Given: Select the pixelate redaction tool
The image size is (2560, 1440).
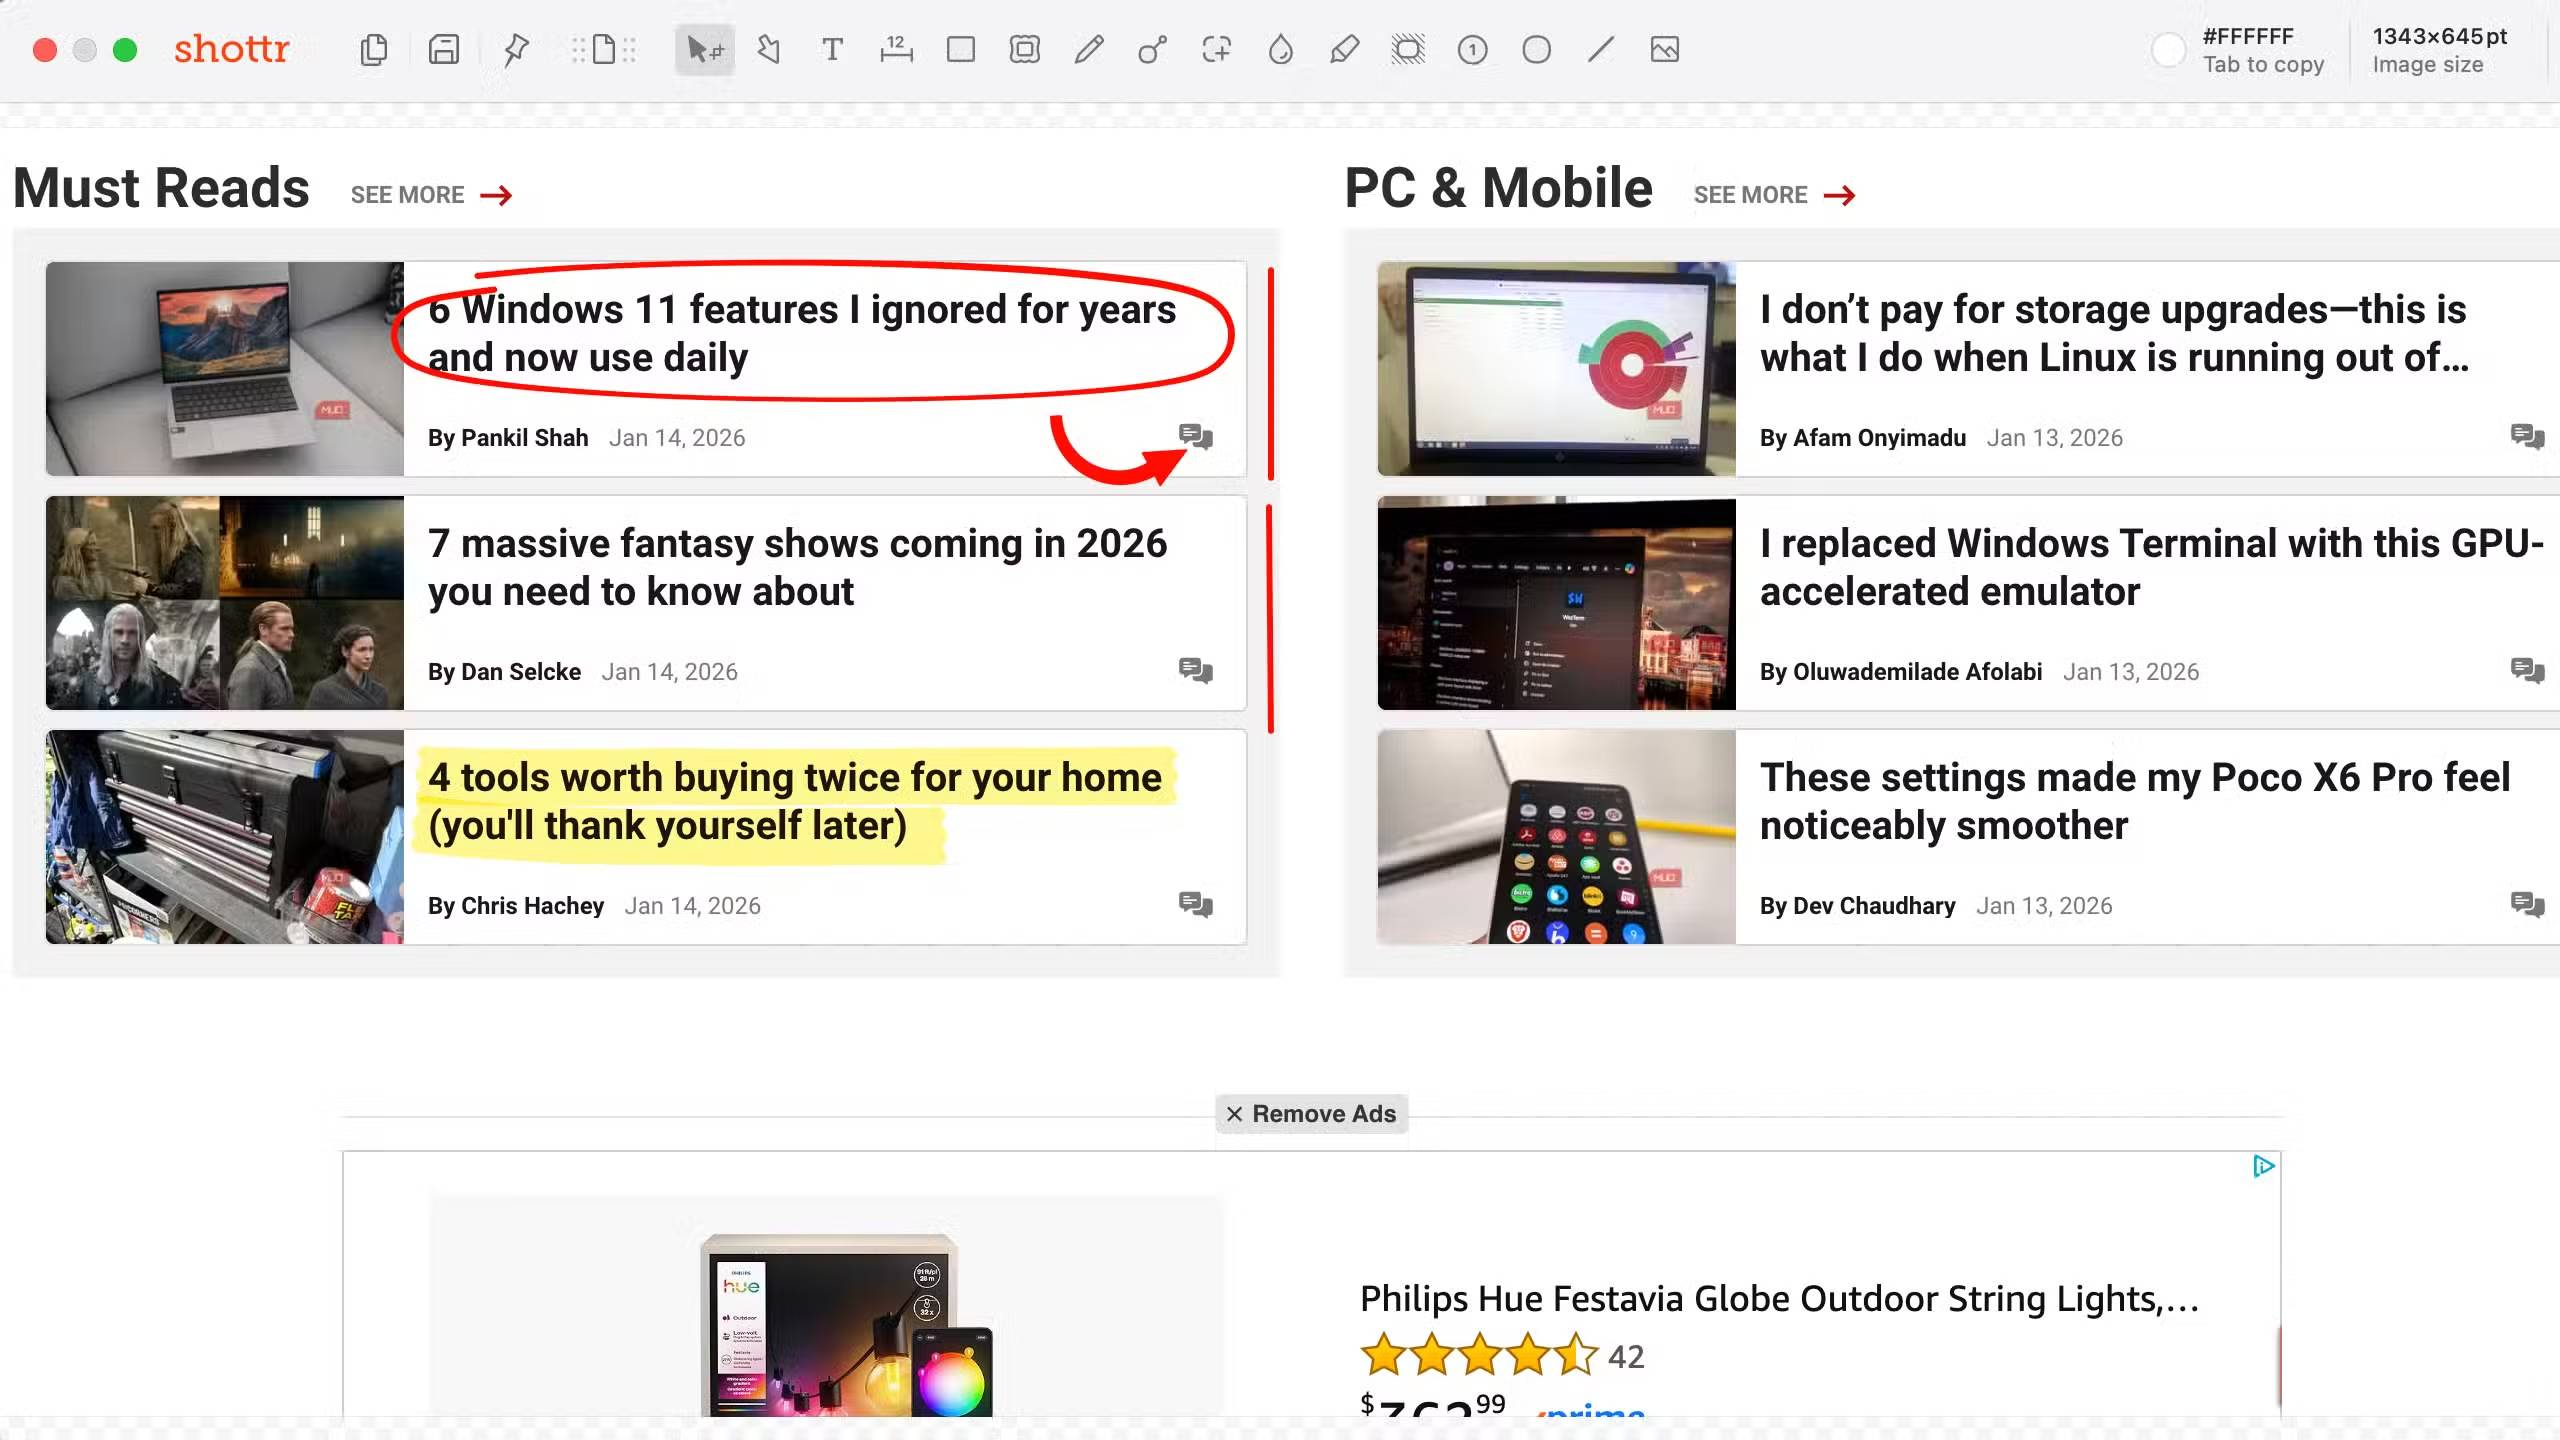Looking at the screenshot, I should [1409, 49].
